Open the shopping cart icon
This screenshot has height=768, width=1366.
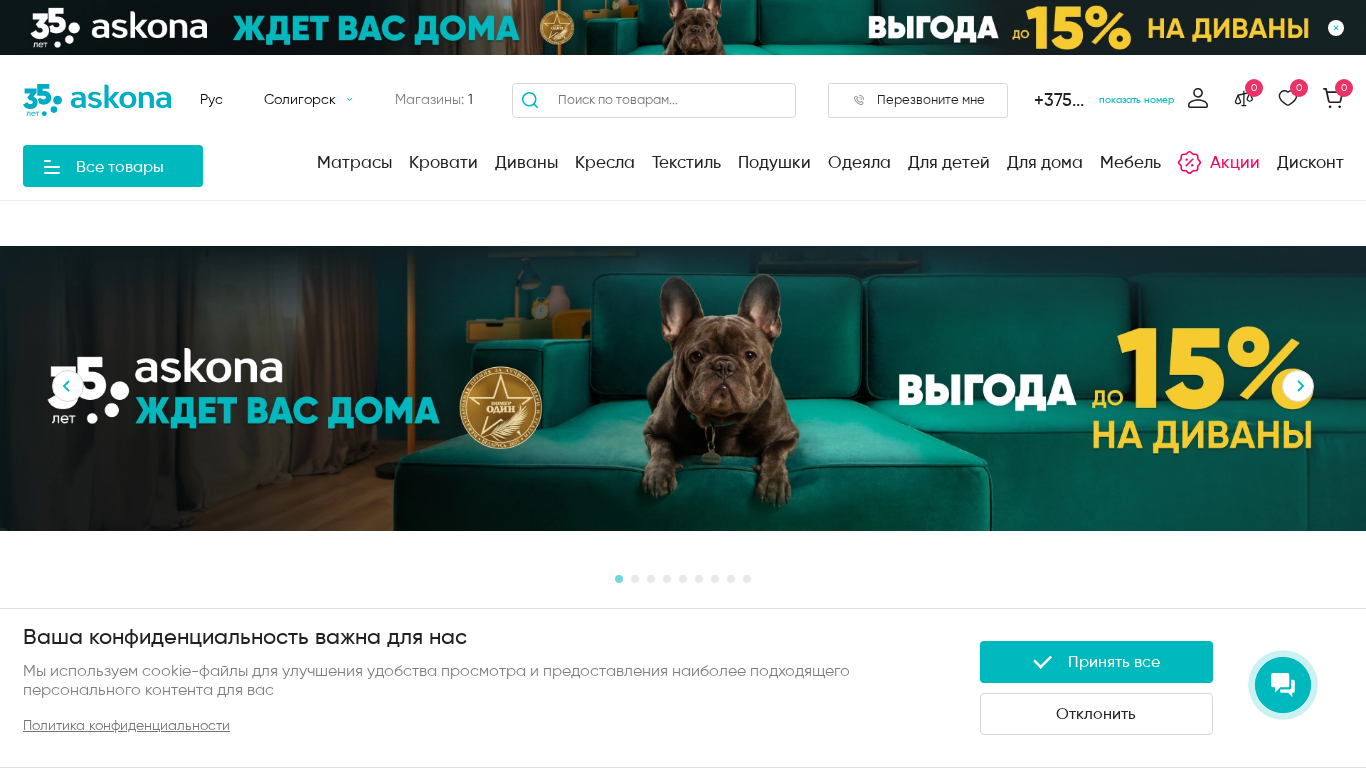tap(1333, 98)
